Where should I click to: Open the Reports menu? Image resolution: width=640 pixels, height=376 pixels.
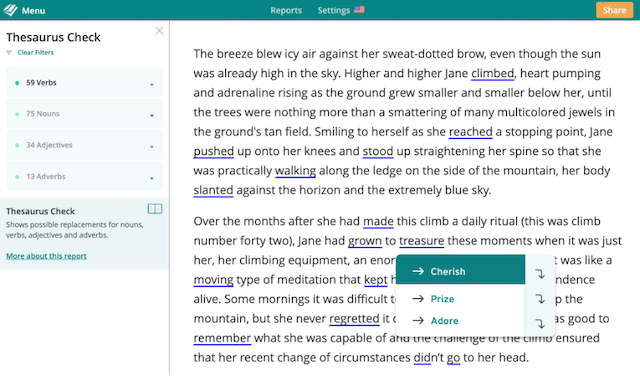coord(286,10)
